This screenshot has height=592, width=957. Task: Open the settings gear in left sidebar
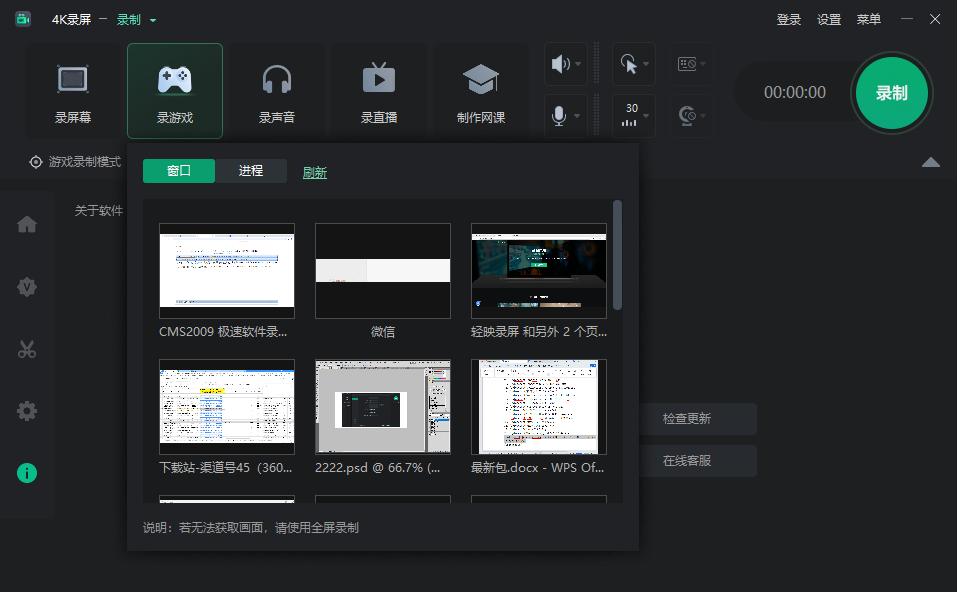pyautogui.click(x=27, y=410)
